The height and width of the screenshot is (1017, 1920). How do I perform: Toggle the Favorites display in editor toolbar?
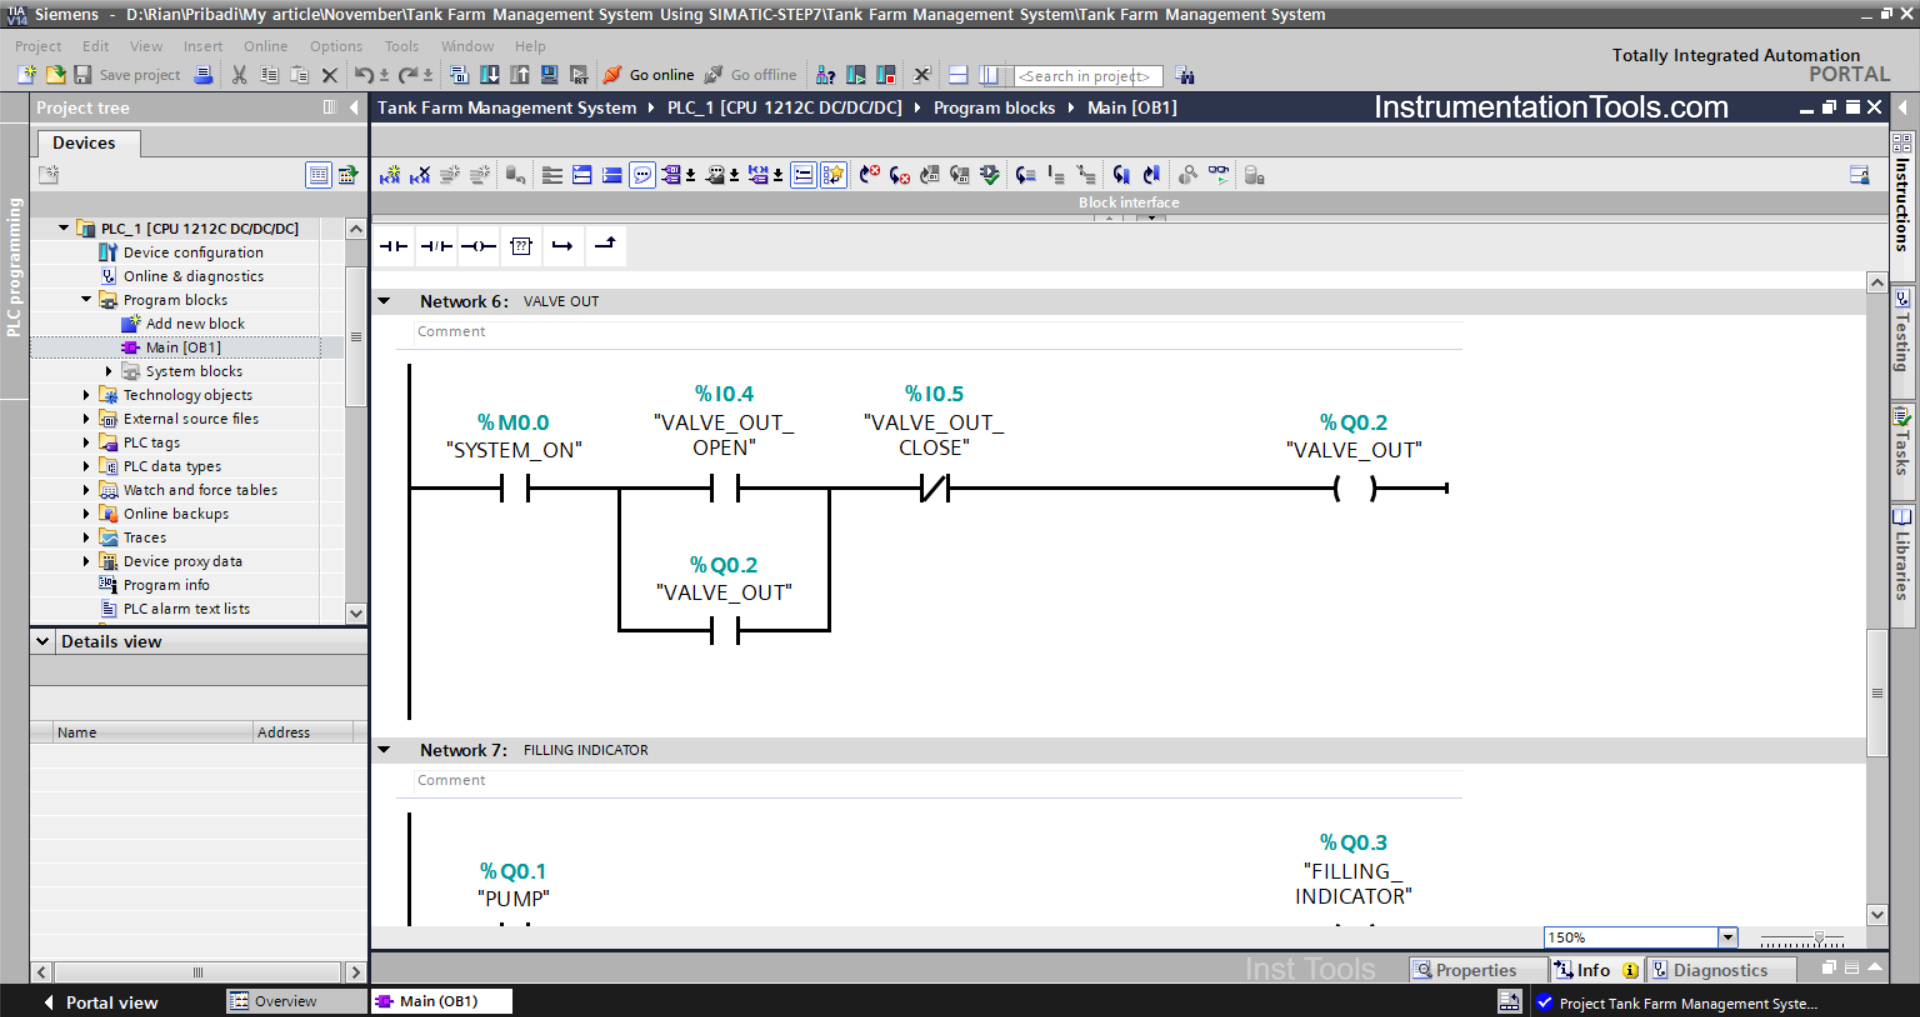point(833,175)
